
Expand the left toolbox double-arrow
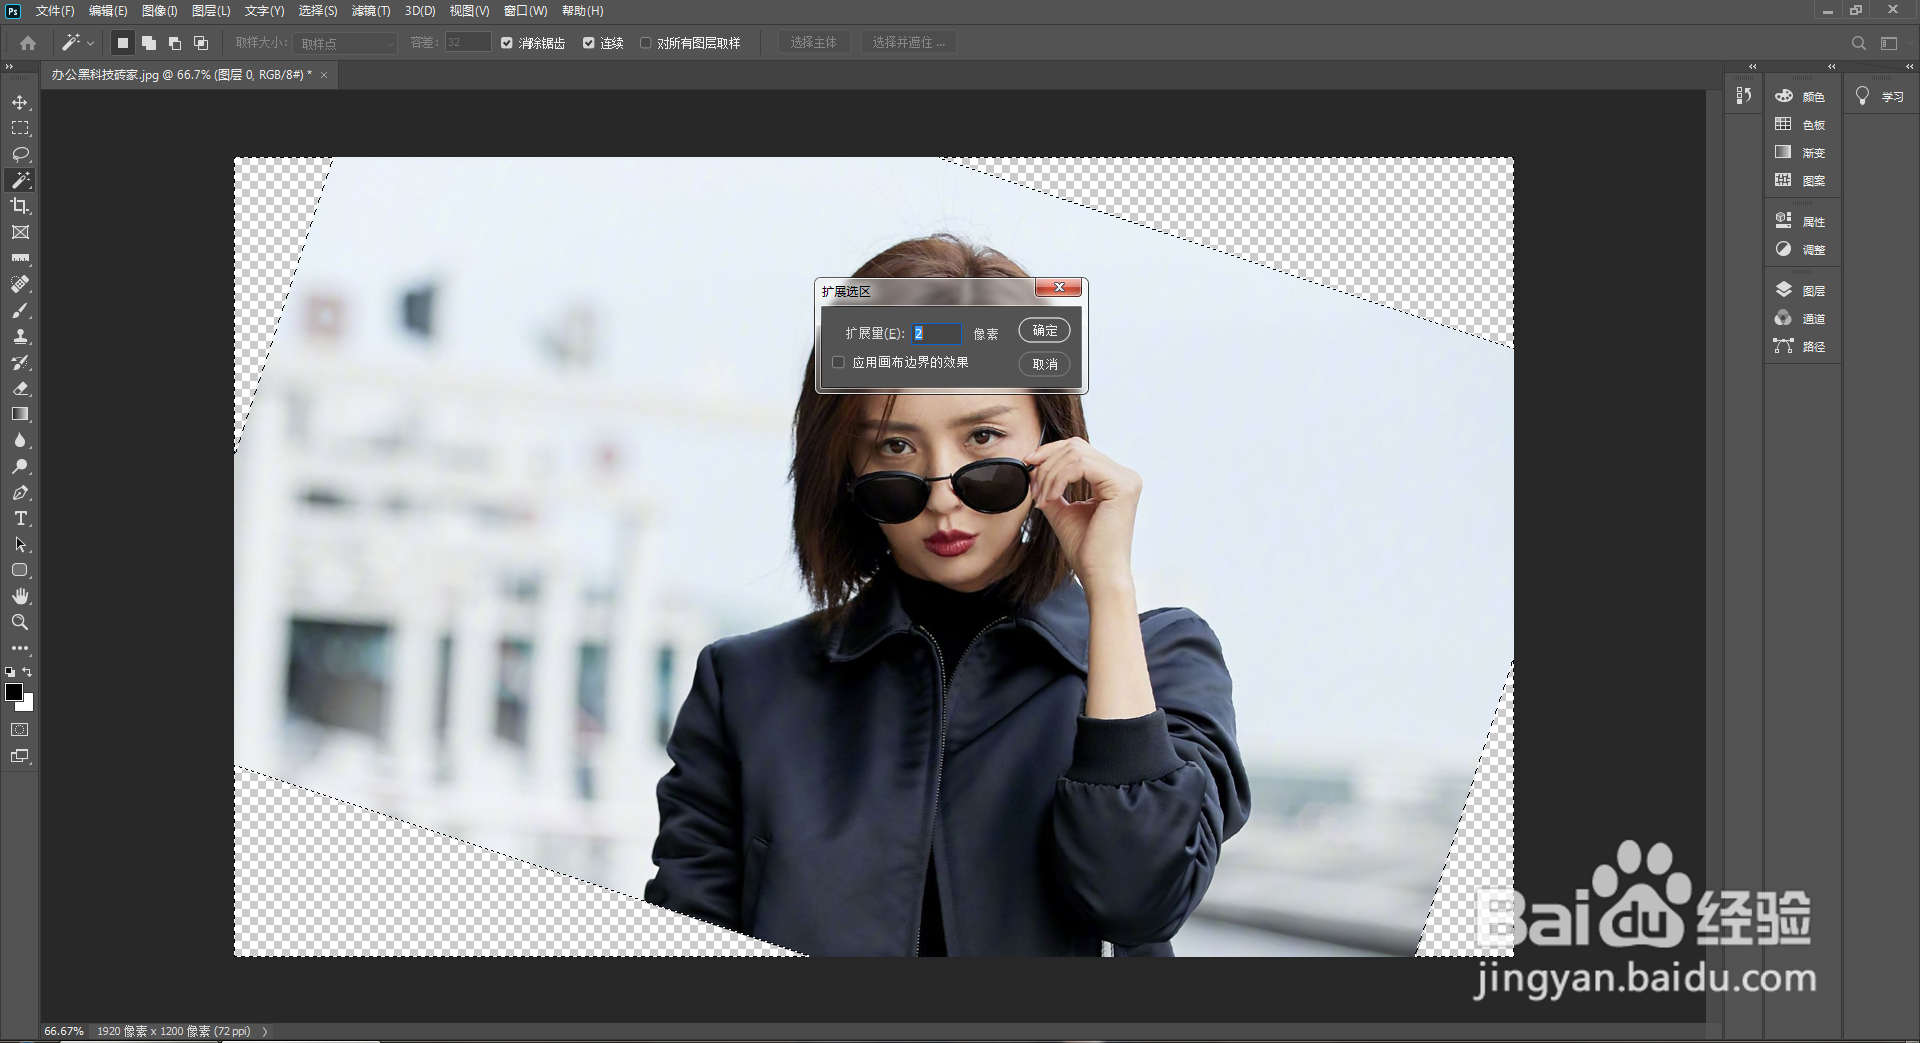(9, 66)
